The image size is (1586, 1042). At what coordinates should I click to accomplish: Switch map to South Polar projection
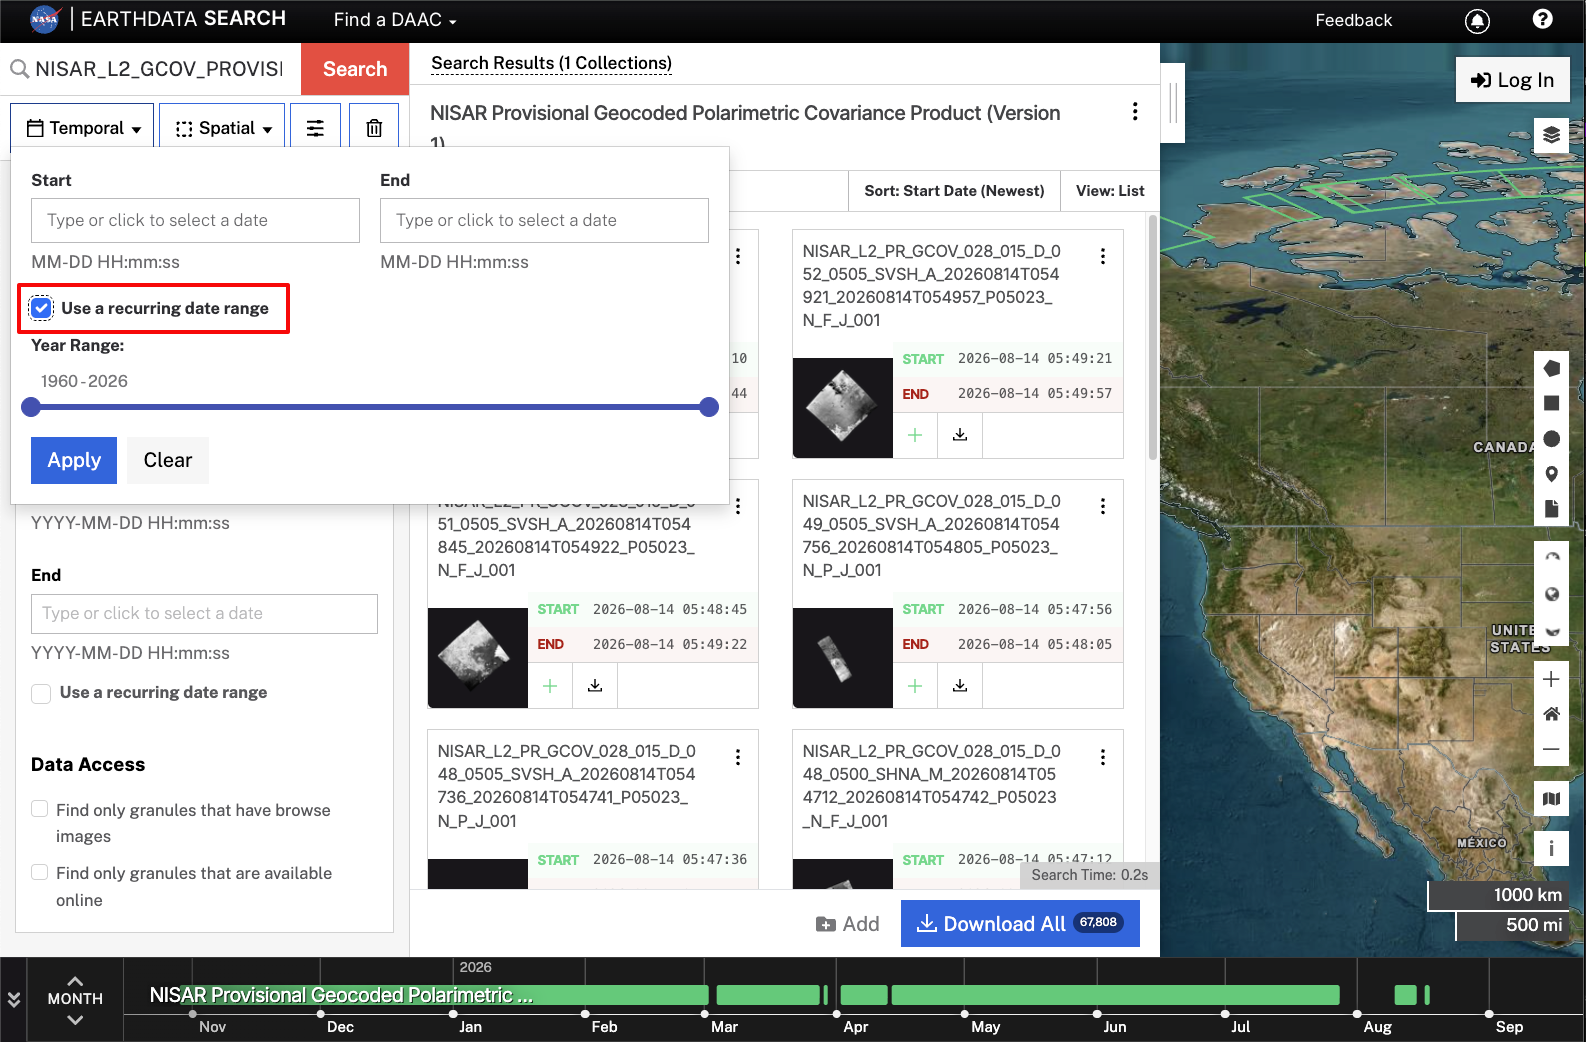[x=1551, y=630]
